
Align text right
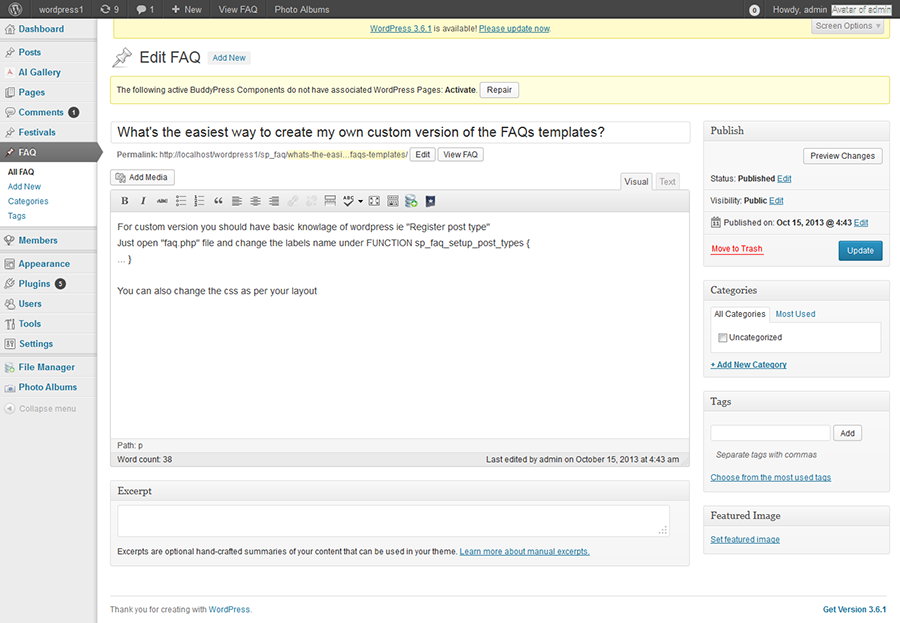pos(274,201)
